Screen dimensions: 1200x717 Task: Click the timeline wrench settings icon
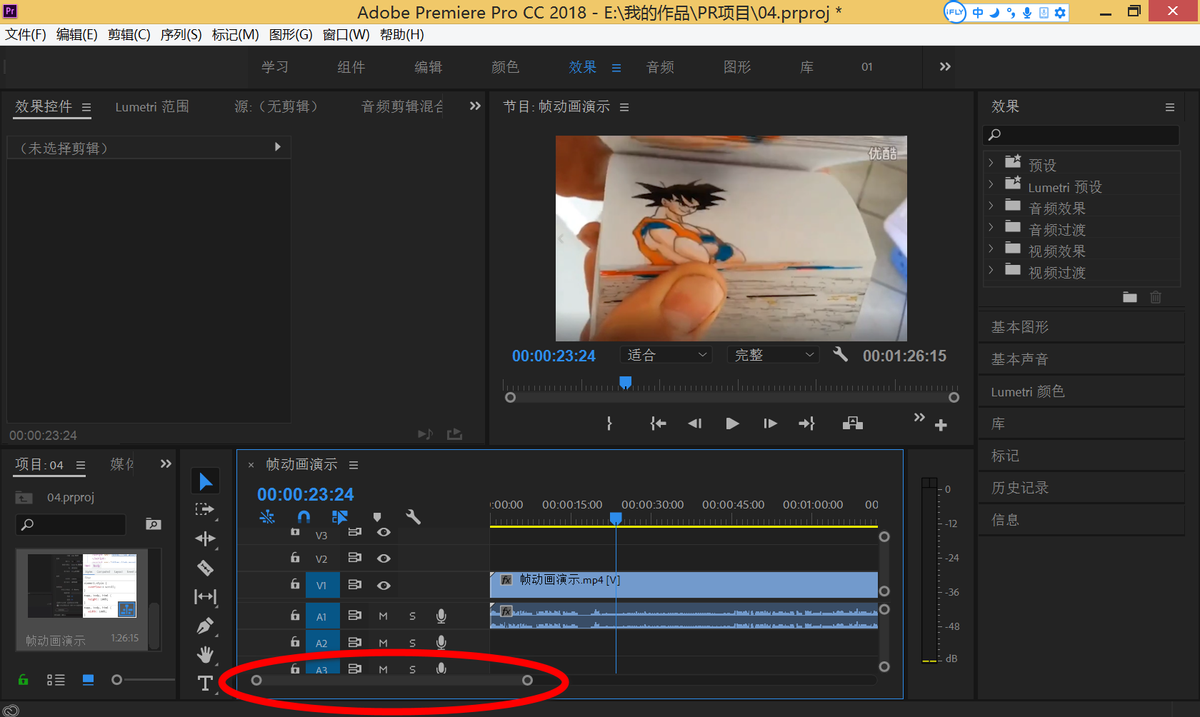(x=413, y=517)
